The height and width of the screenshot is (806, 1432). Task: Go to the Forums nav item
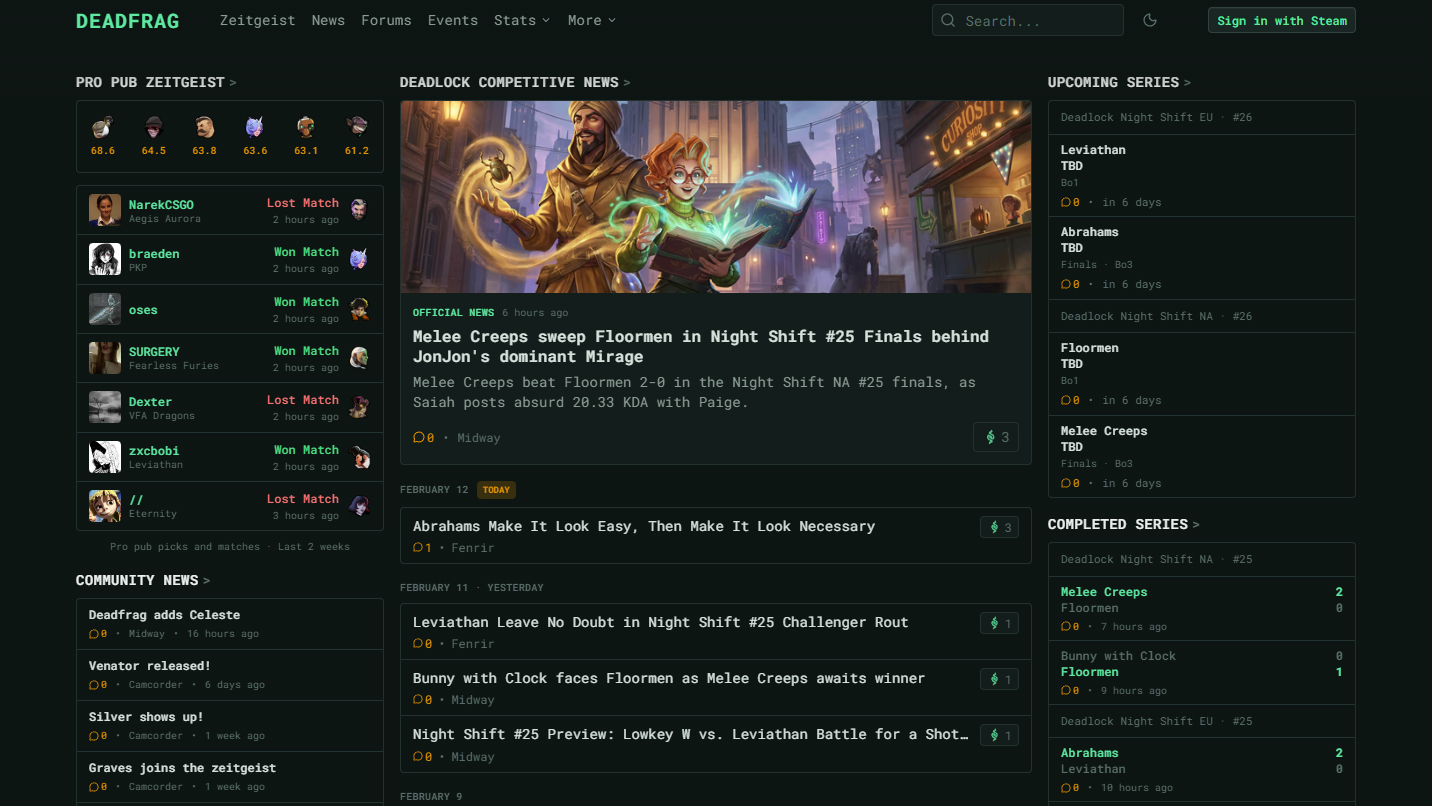386,20
